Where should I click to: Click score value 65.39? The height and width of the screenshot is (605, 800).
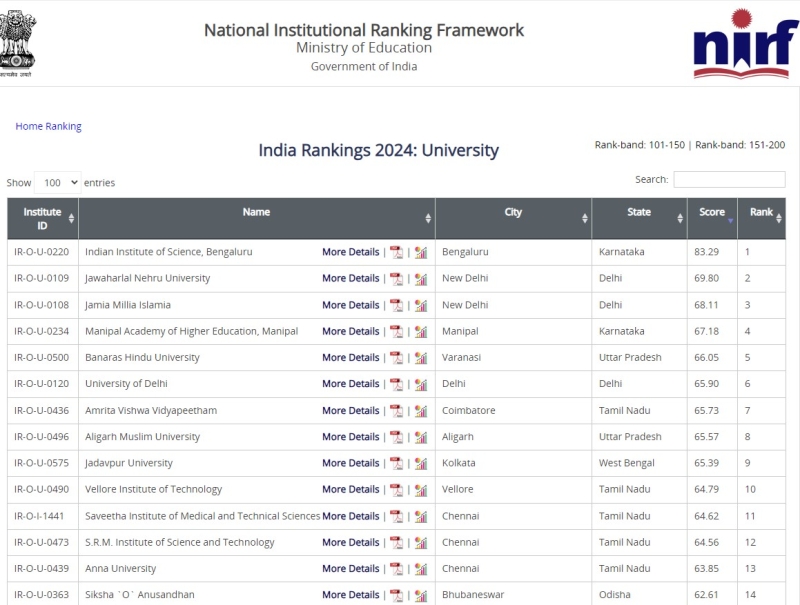707,463
